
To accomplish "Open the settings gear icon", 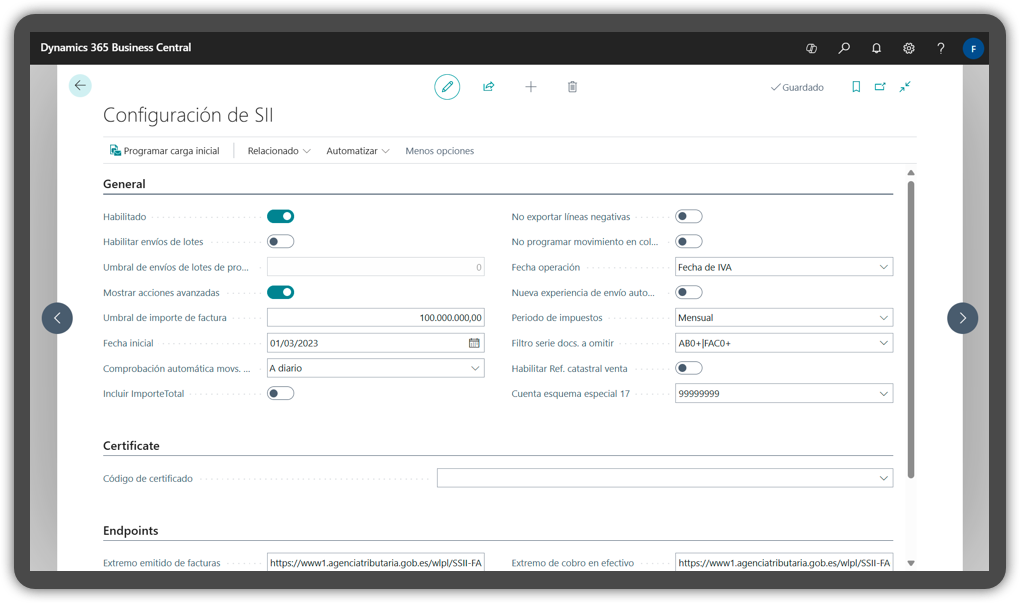I will 909,48.
